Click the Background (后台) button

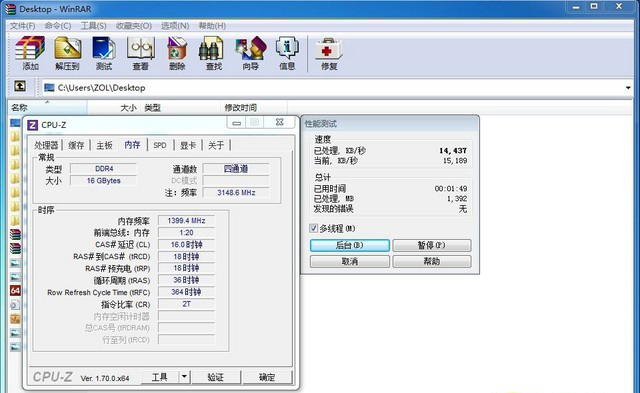coord(350,245)
